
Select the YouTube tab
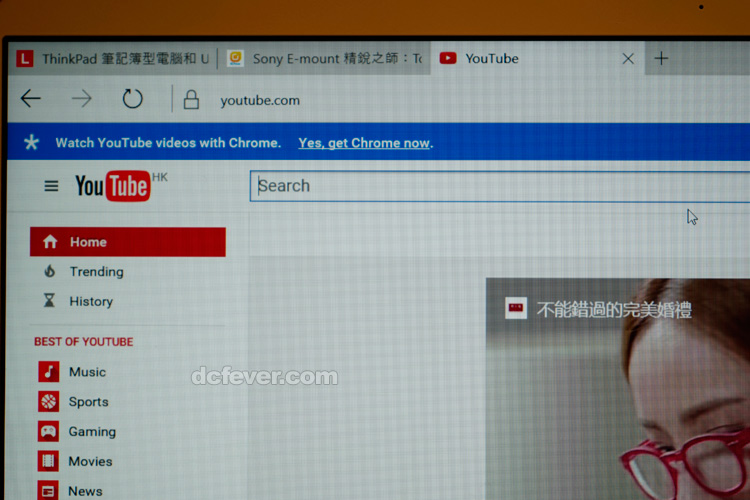point(538,59)
